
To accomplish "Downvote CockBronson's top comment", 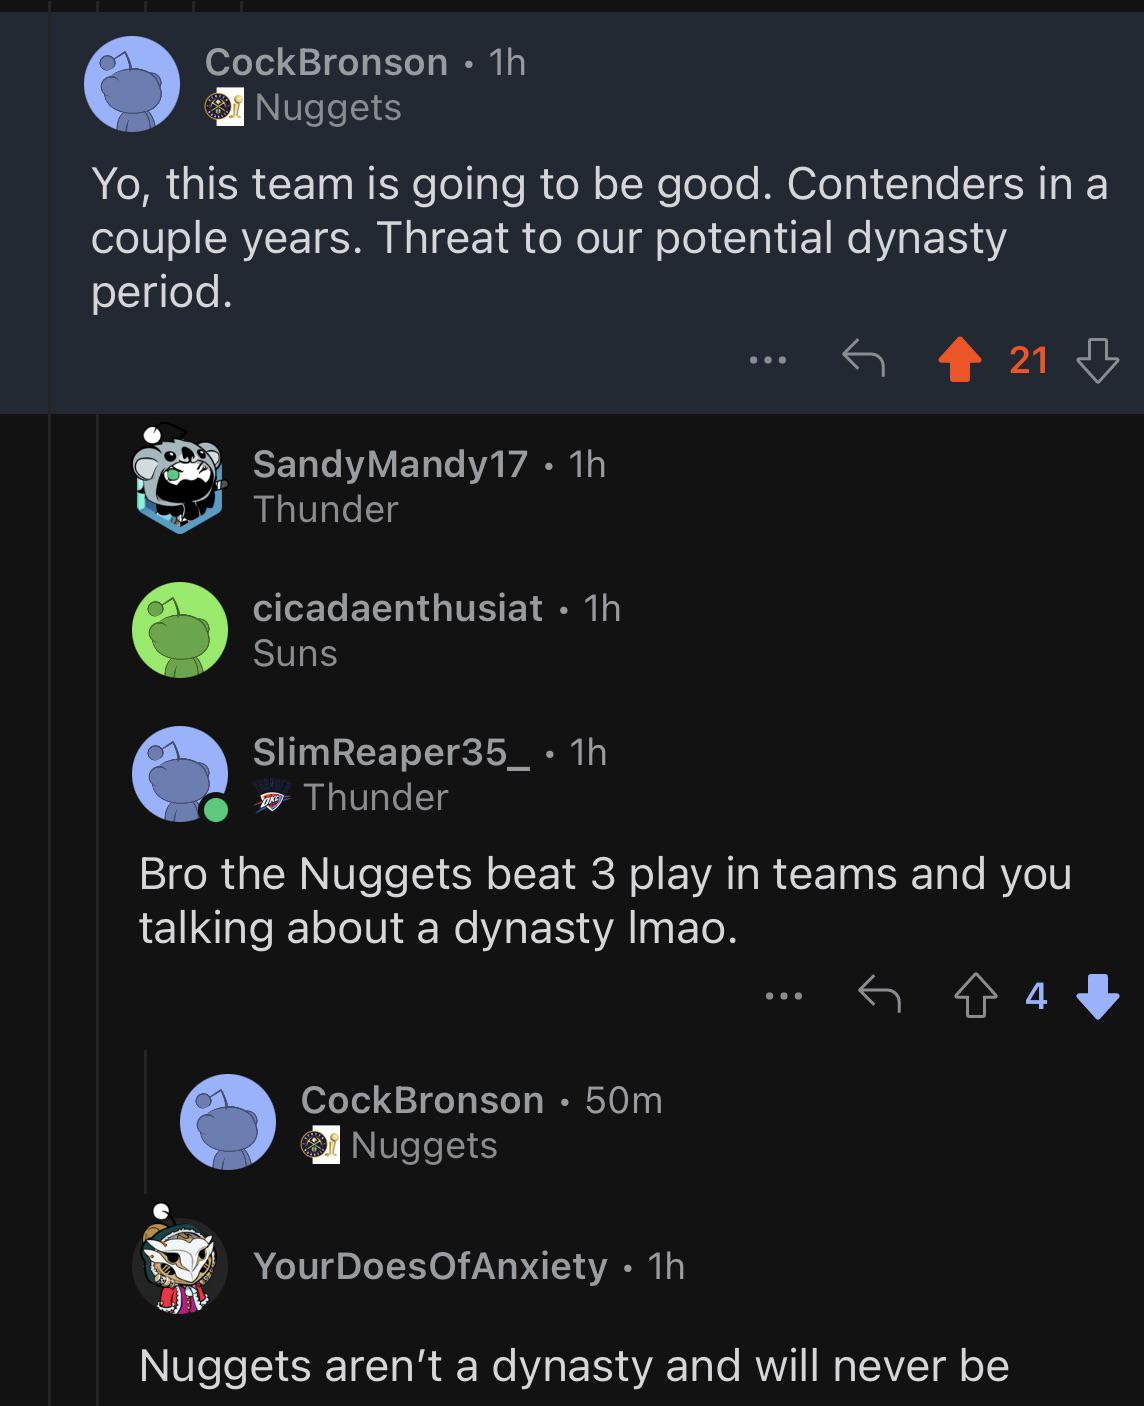I will tap(1097, 360).
